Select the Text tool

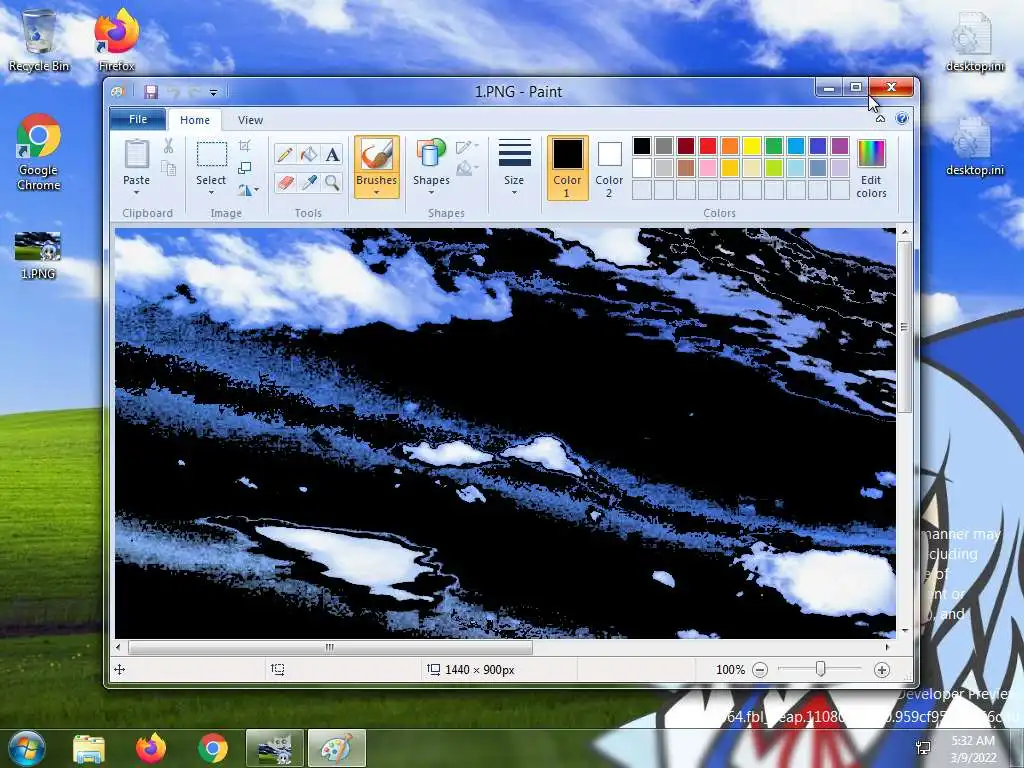tap(332, 154)
